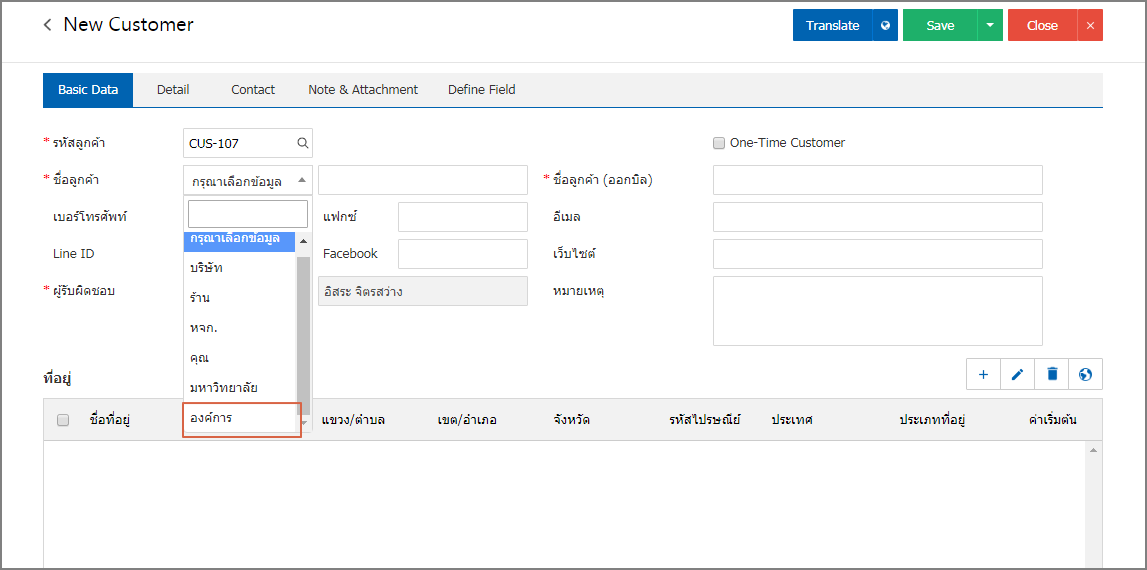Add a new address with plus icon
Screen dimensions: 1147x570
click(x=983, y=374)
